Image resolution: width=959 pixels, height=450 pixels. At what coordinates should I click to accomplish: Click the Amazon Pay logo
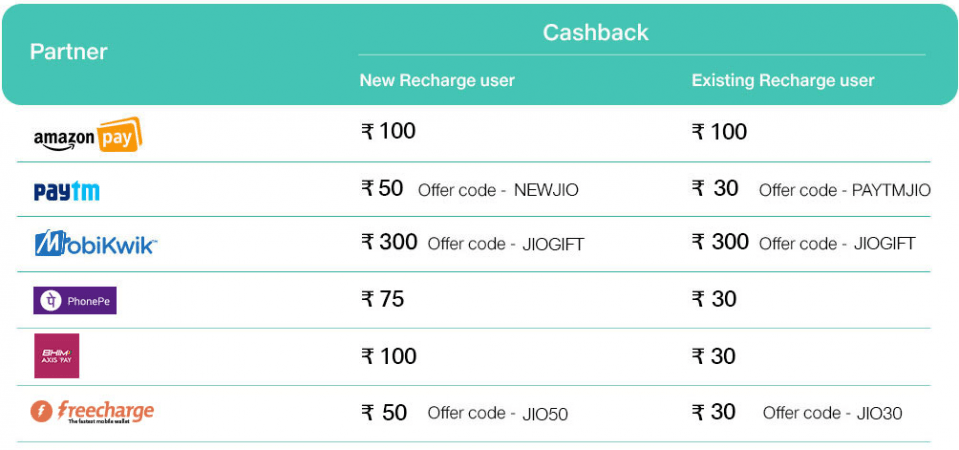87,135
